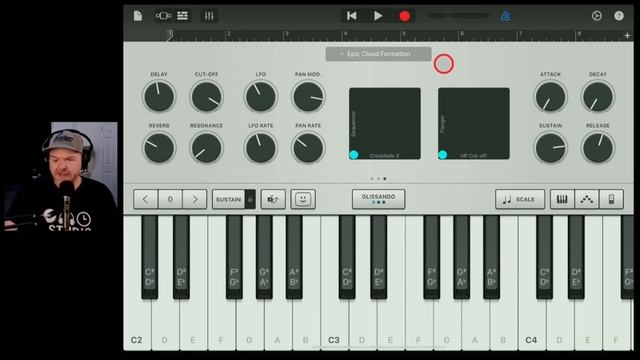Start playback with the Play button

[378, 16]
